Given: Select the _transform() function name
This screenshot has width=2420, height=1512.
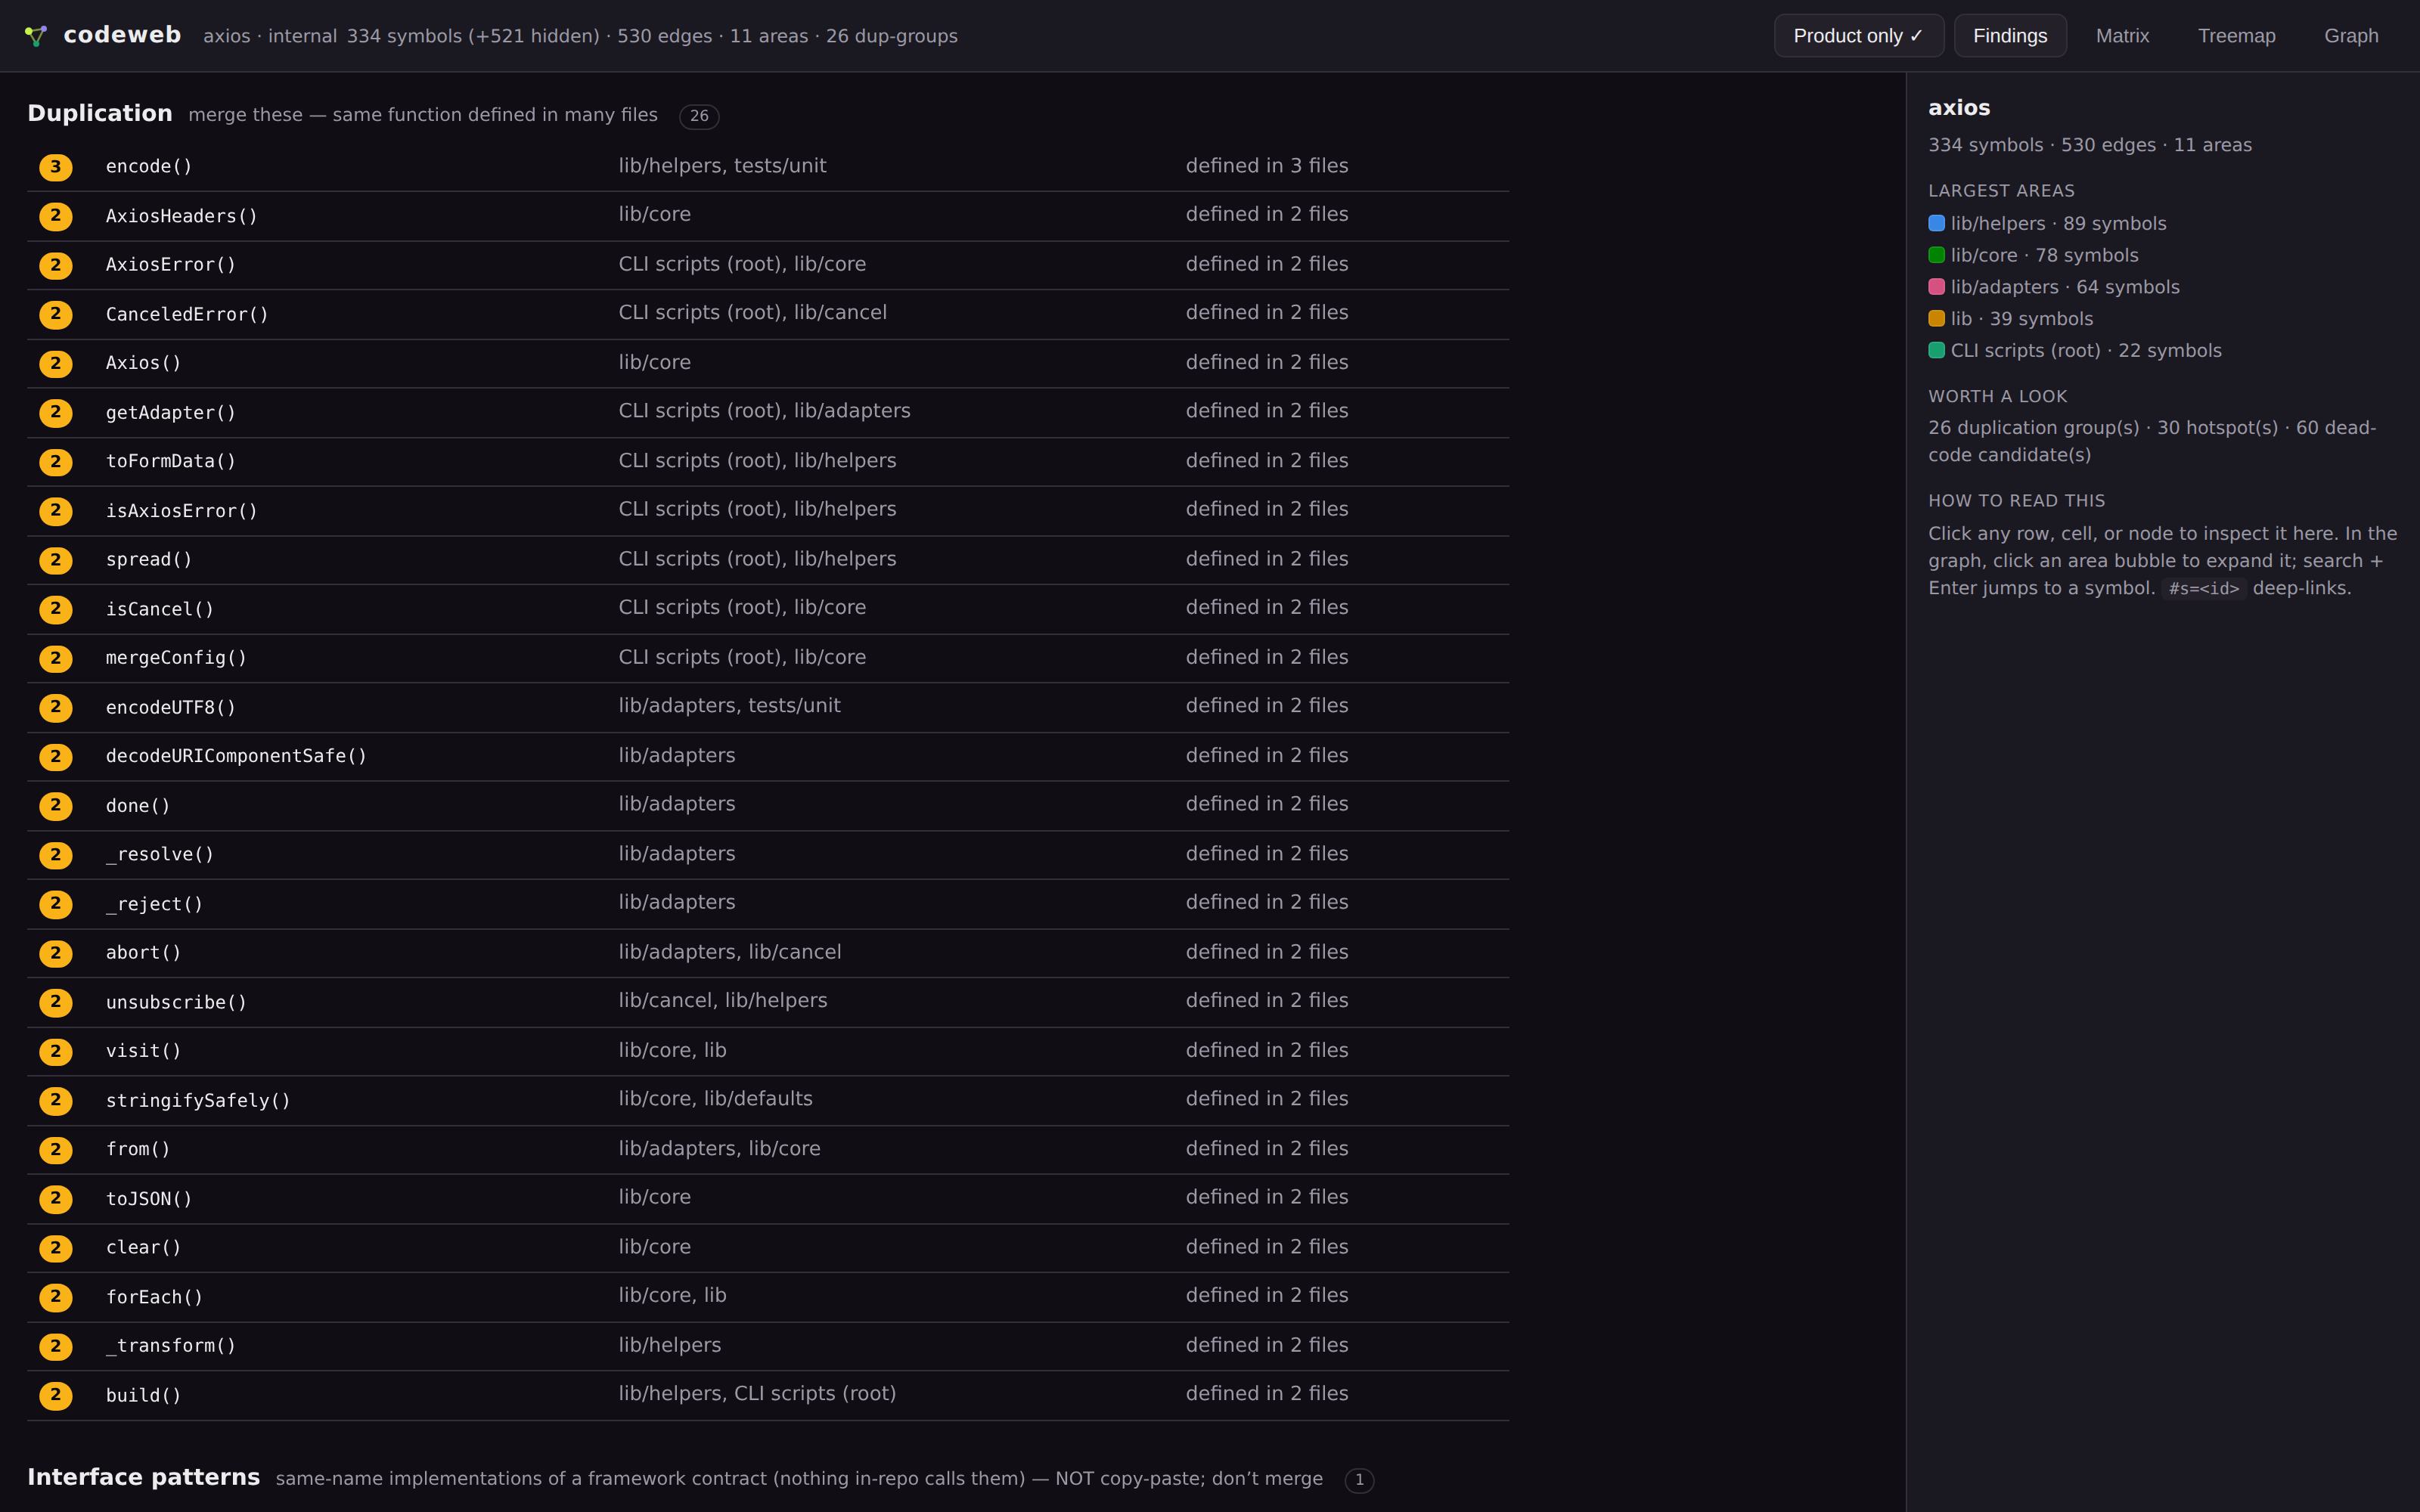Looking at the screenshot, I should 171,1346.
